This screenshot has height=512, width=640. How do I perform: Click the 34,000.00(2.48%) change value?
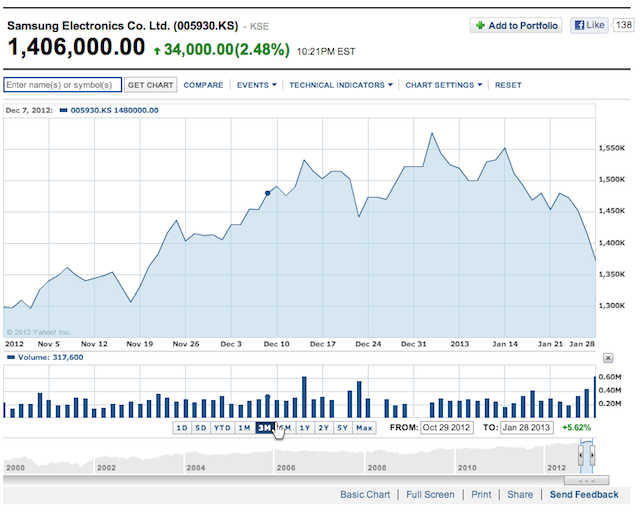point(227,50)
